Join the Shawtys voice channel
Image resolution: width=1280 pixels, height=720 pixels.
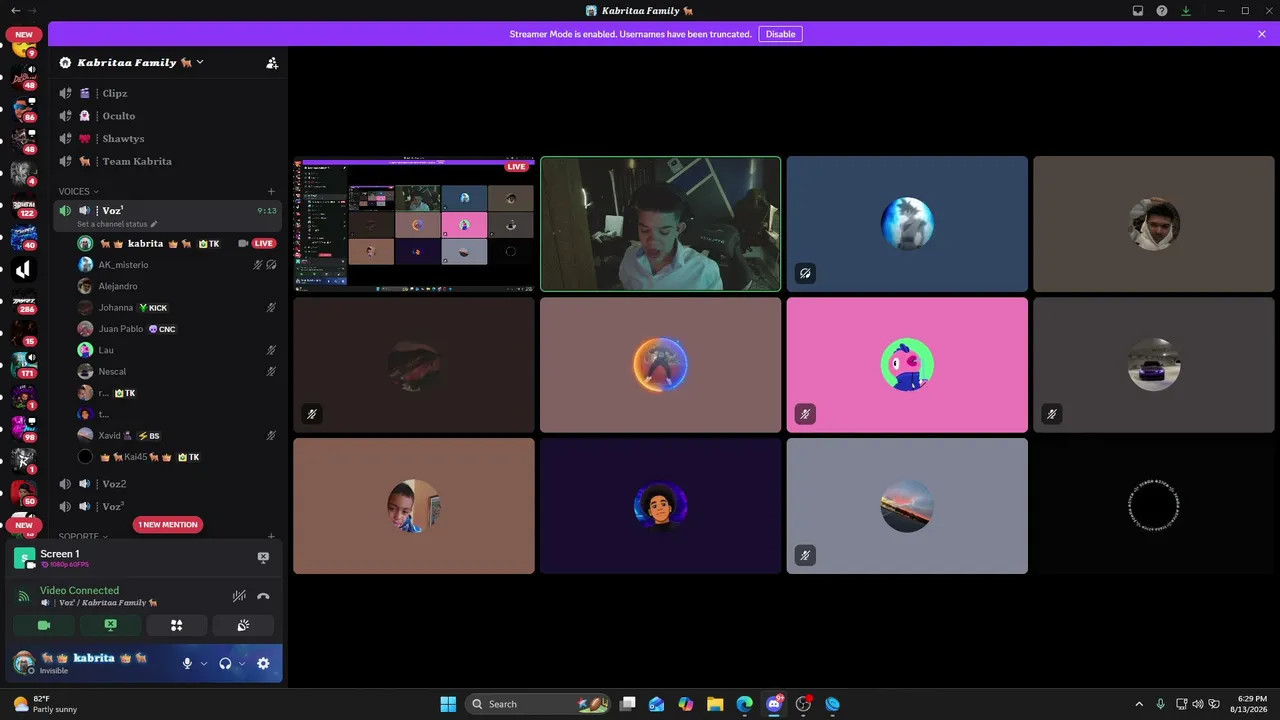168,139
